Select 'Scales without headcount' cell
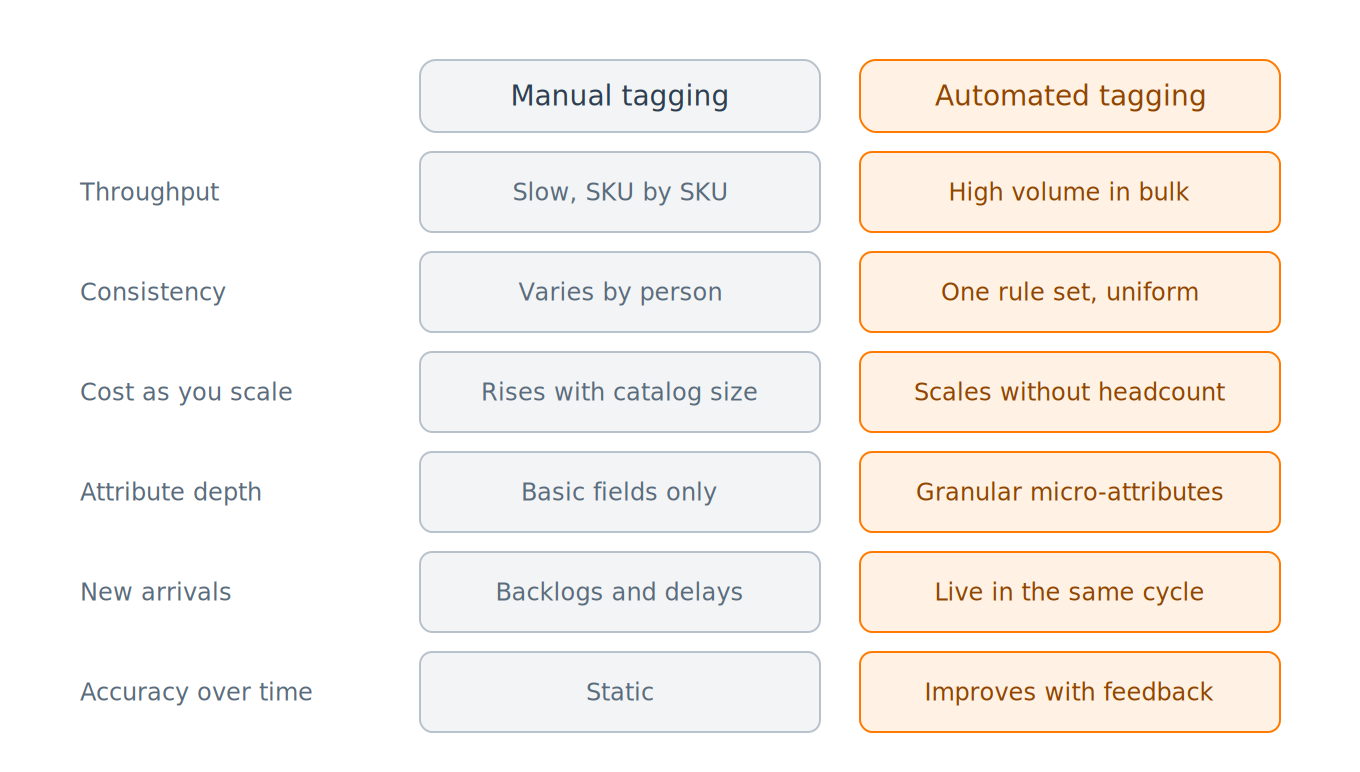This screenshot has width=1360, height=772. point(1070,392)
